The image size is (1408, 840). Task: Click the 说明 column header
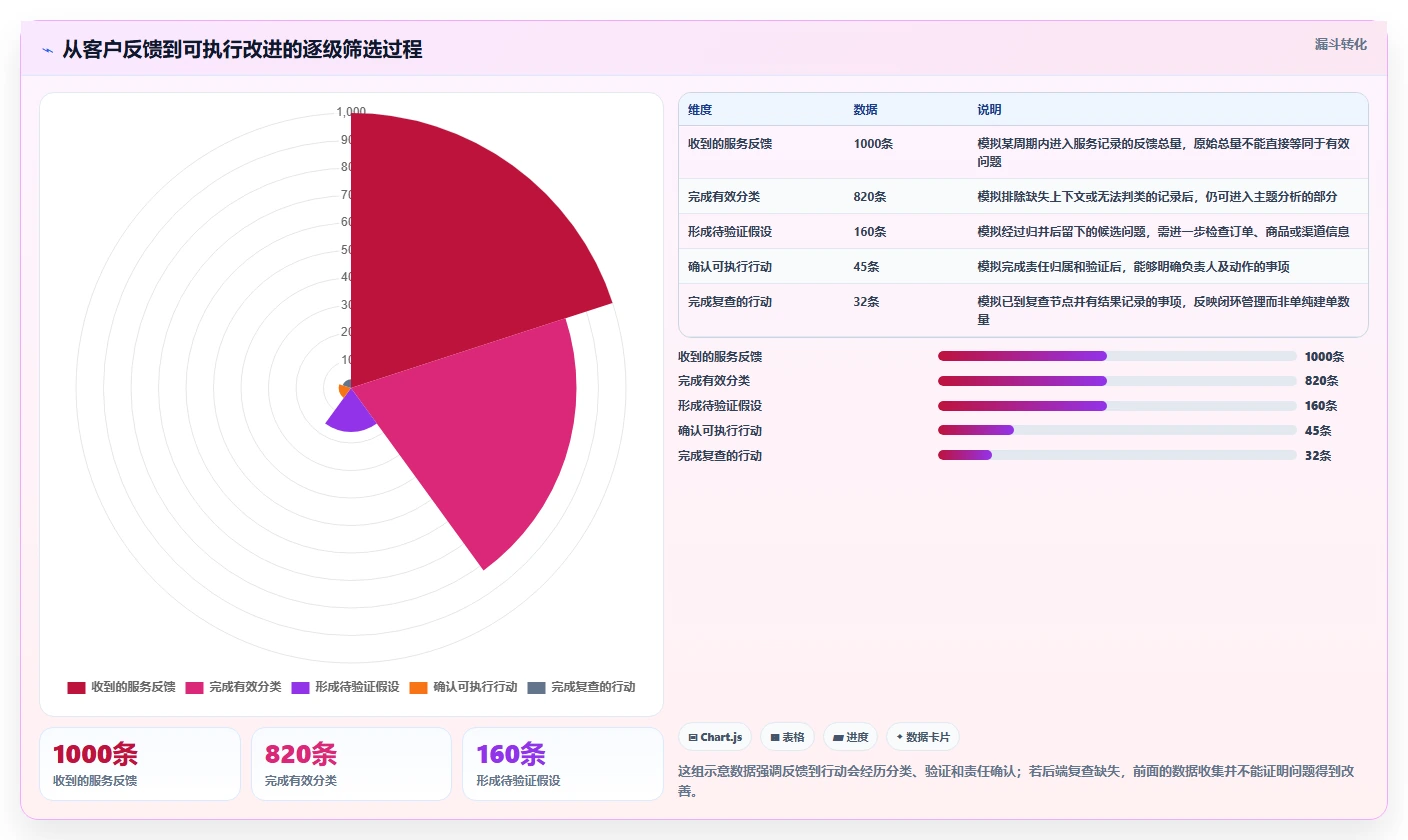click(x=989, y=110)
